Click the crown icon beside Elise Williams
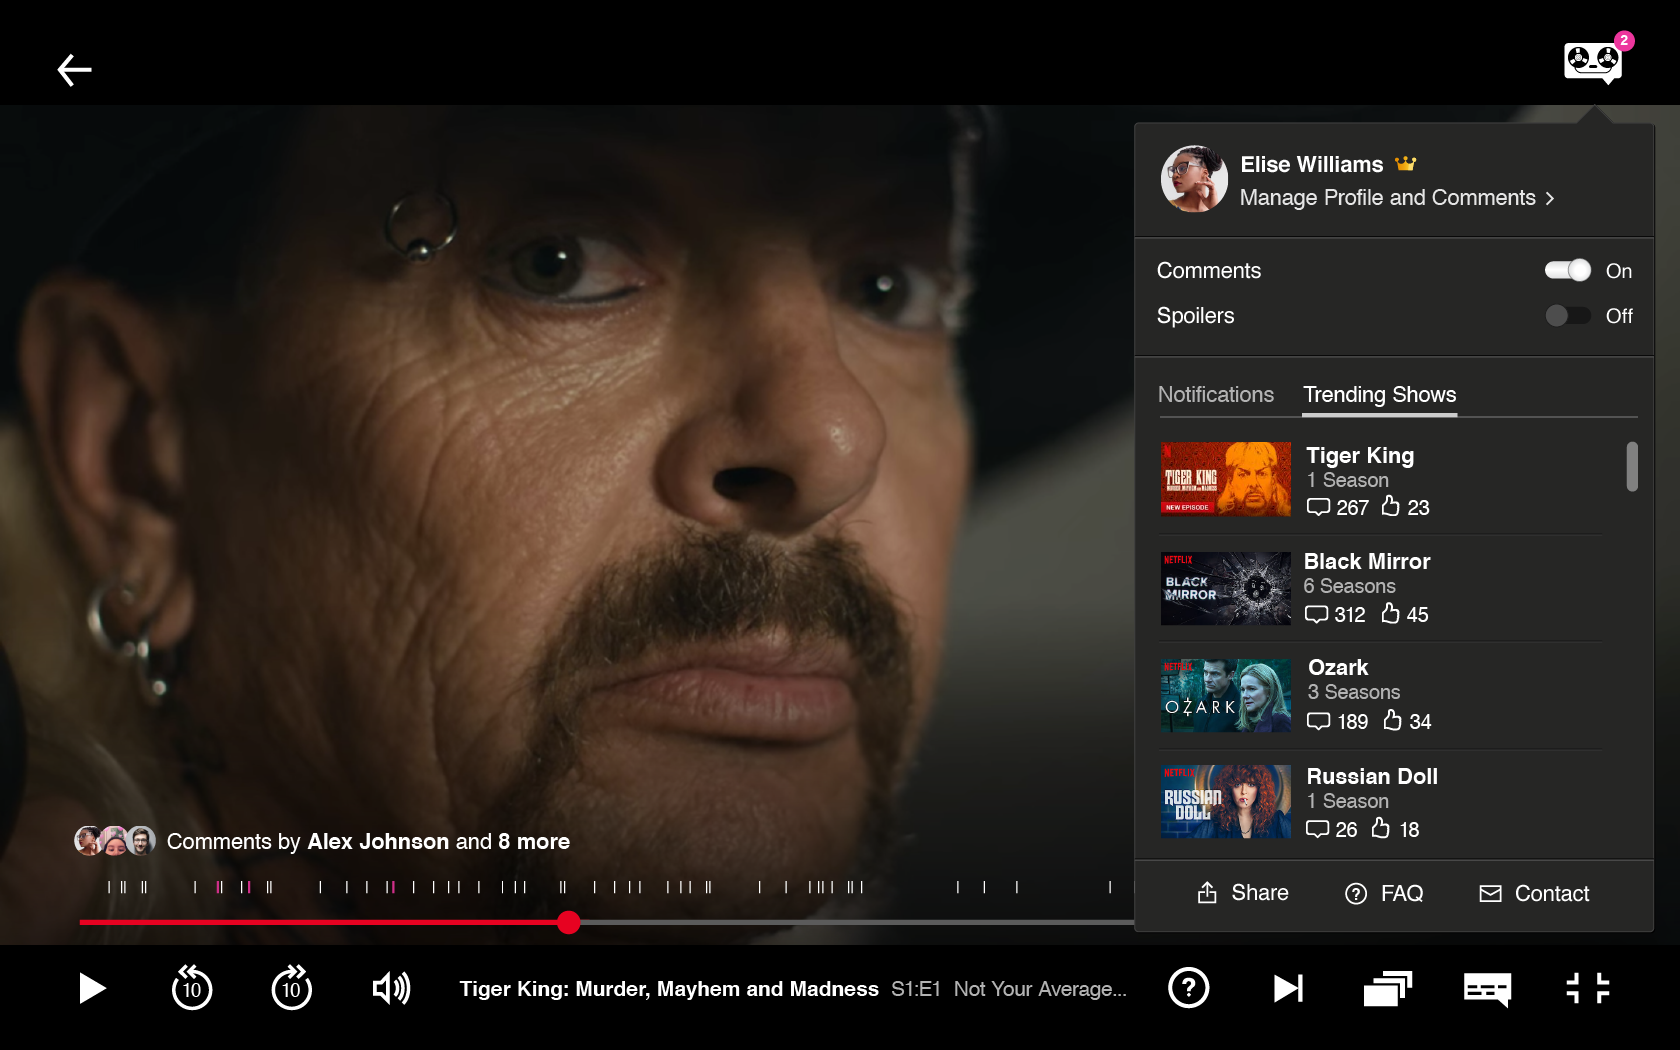 point(1406,163)
